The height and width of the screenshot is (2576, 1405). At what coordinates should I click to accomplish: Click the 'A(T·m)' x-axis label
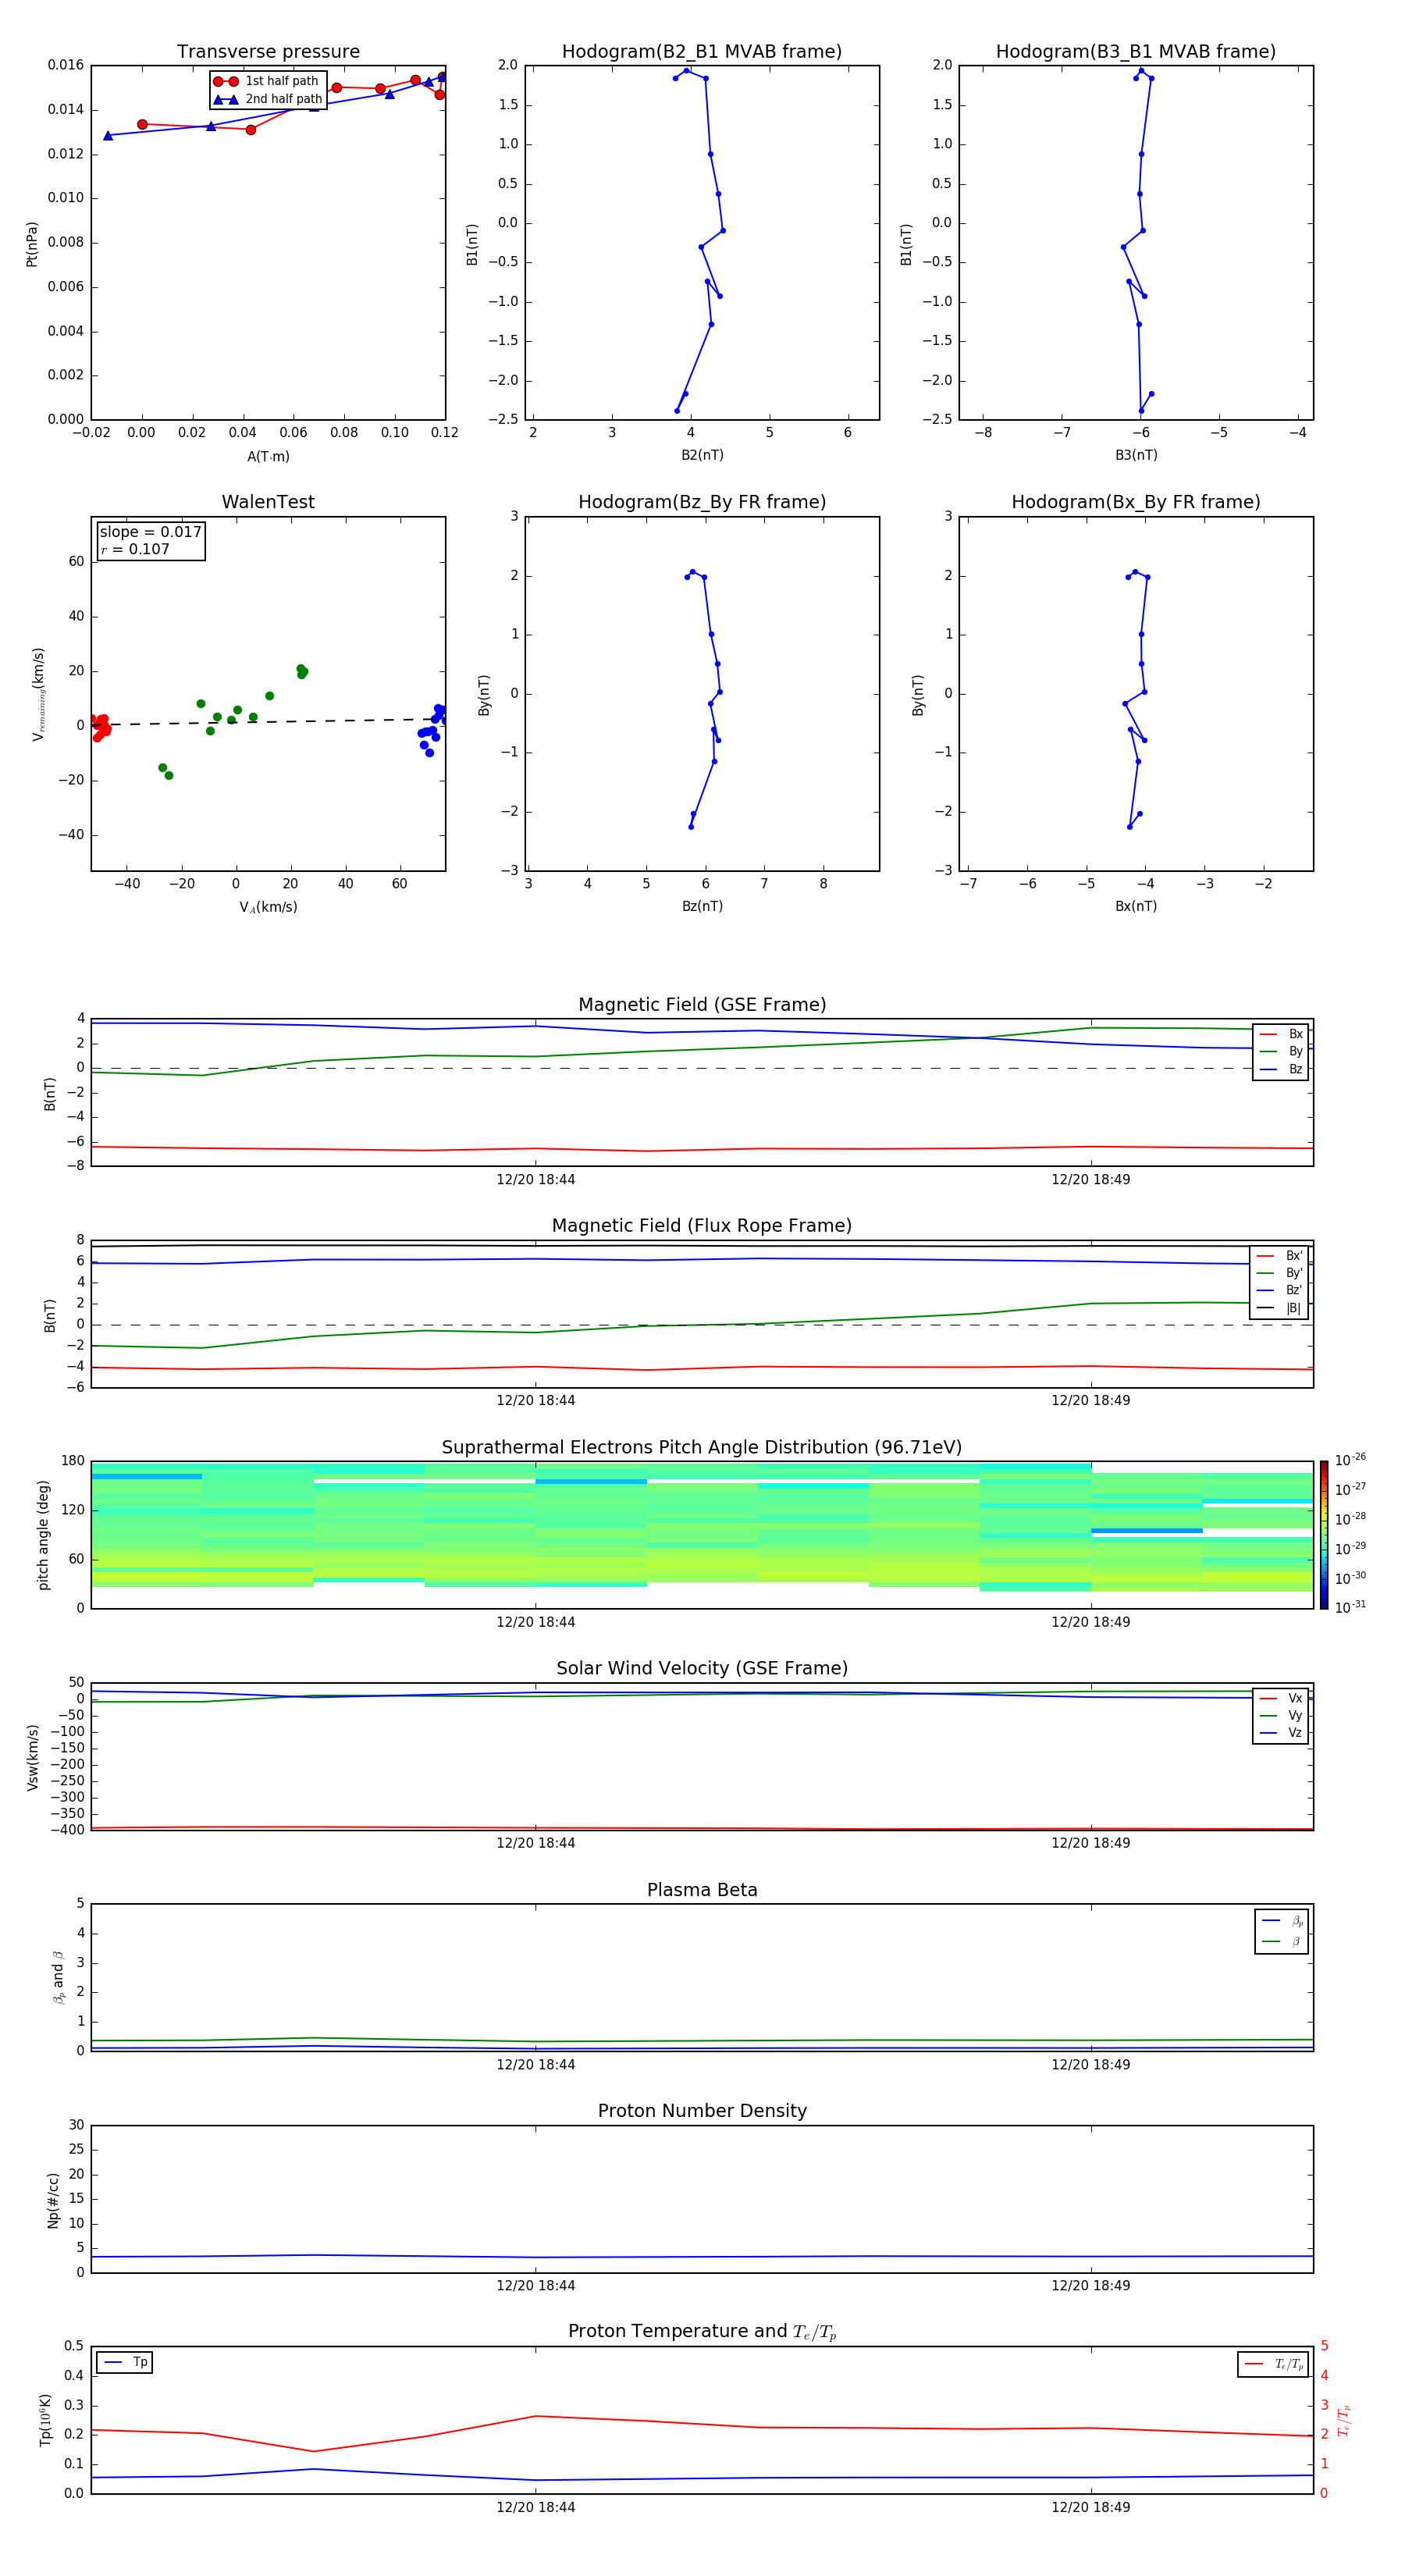pyautogui.click(x=268, y=456)
